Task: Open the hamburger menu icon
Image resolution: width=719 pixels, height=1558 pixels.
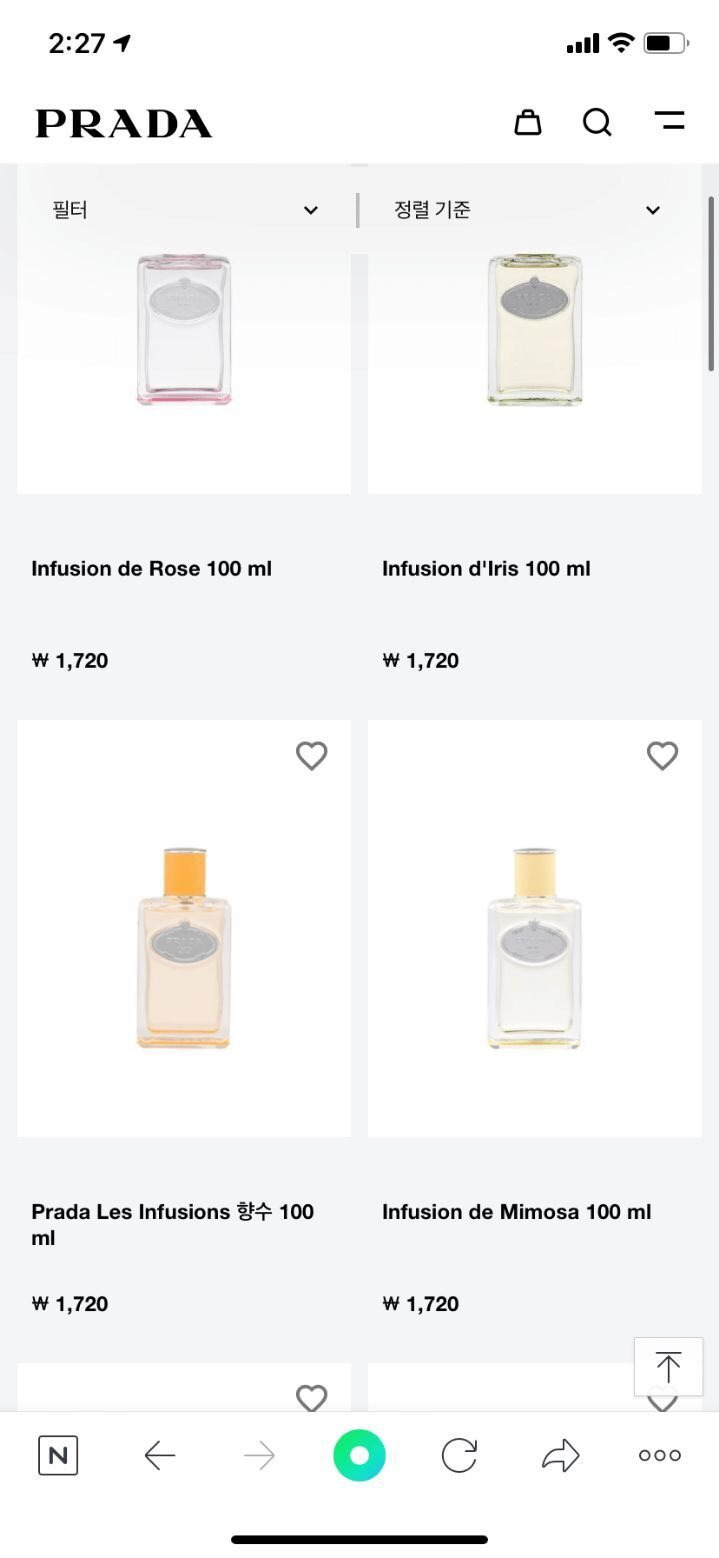Action: [x=669, y=121]
